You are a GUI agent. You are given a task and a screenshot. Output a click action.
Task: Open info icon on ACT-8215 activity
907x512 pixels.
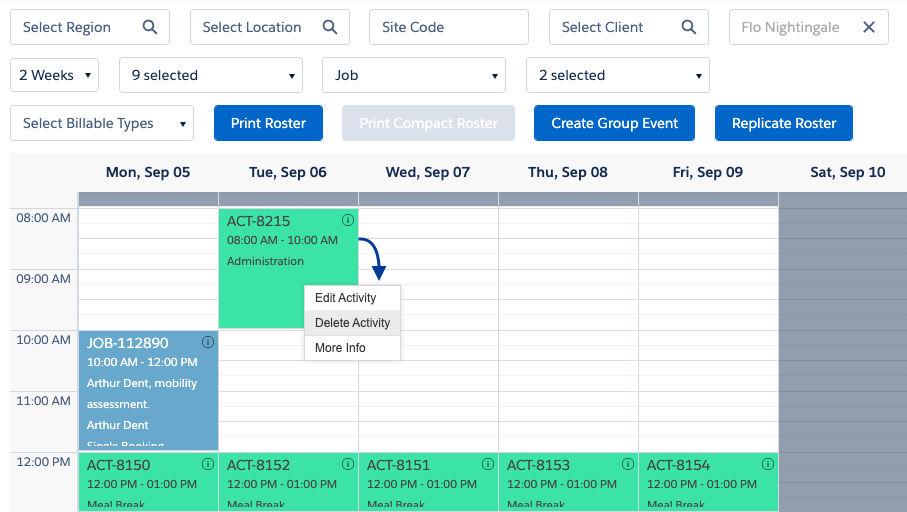click(348, 220)
